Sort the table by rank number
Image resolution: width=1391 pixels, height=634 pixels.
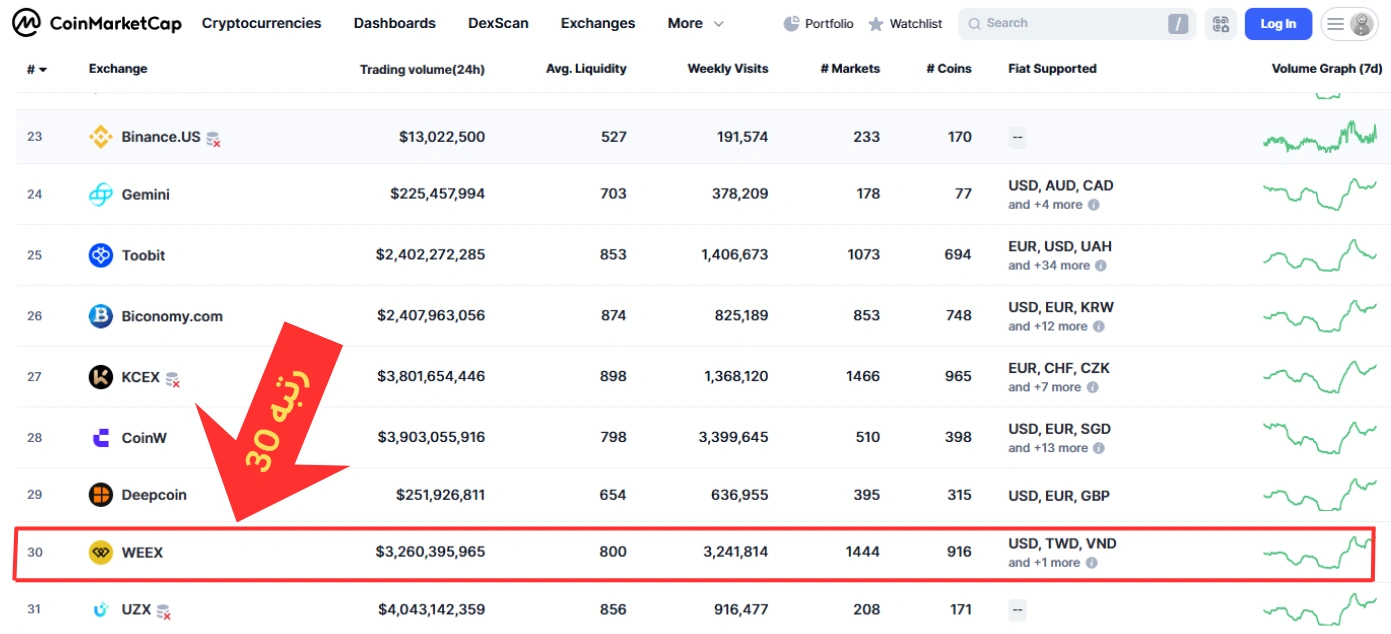point(36,69)
